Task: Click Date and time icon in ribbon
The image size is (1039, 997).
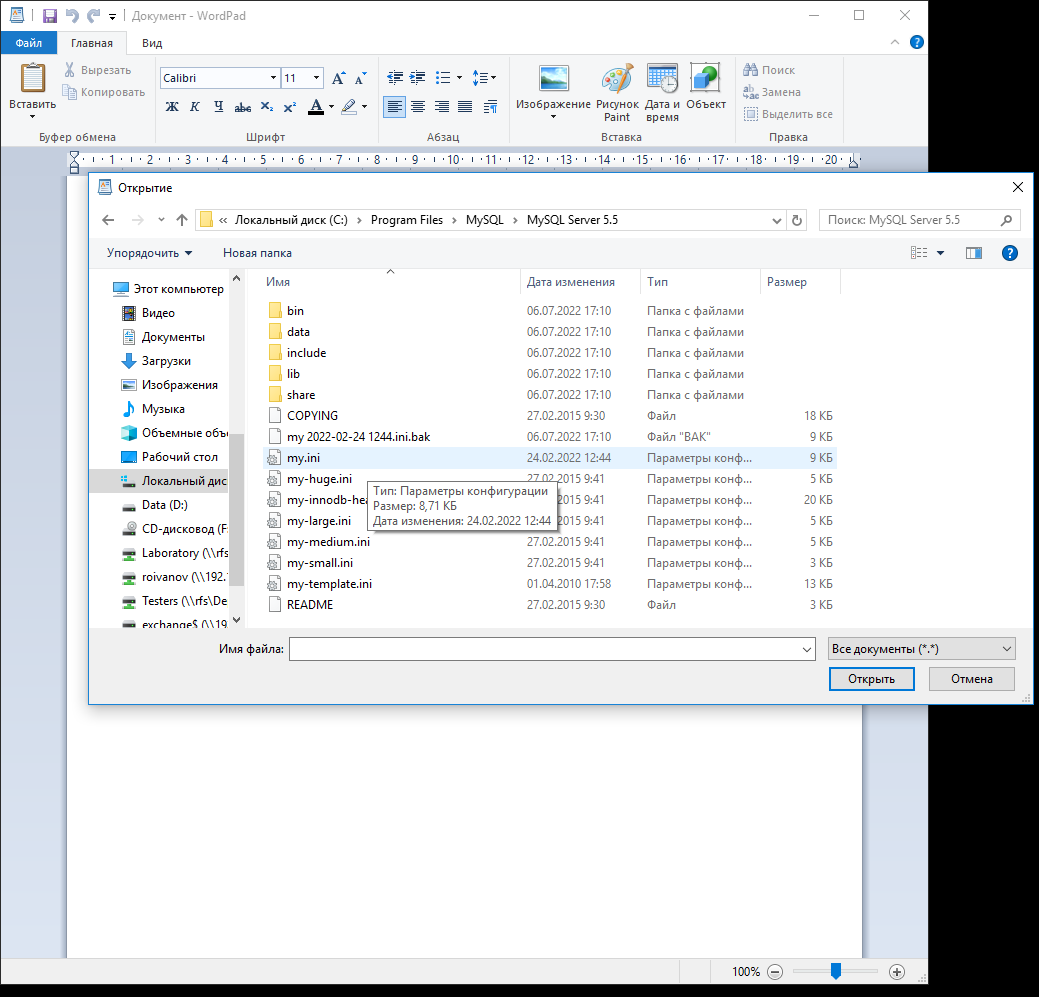Action: tap(662, 82)
